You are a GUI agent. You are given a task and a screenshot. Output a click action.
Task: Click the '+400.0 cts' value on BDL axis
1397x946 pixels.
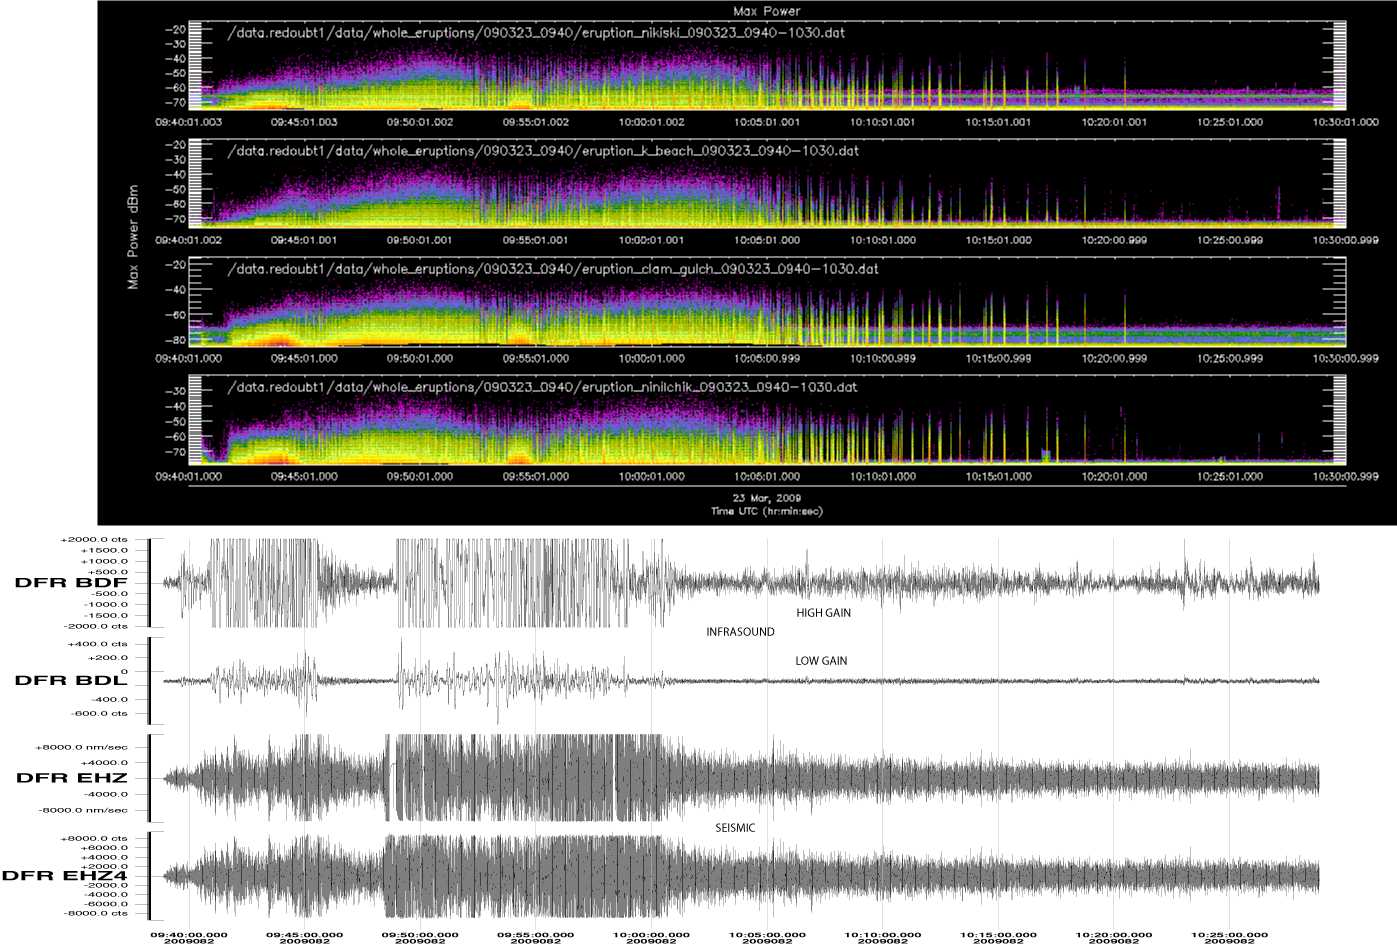pos(97,644)
